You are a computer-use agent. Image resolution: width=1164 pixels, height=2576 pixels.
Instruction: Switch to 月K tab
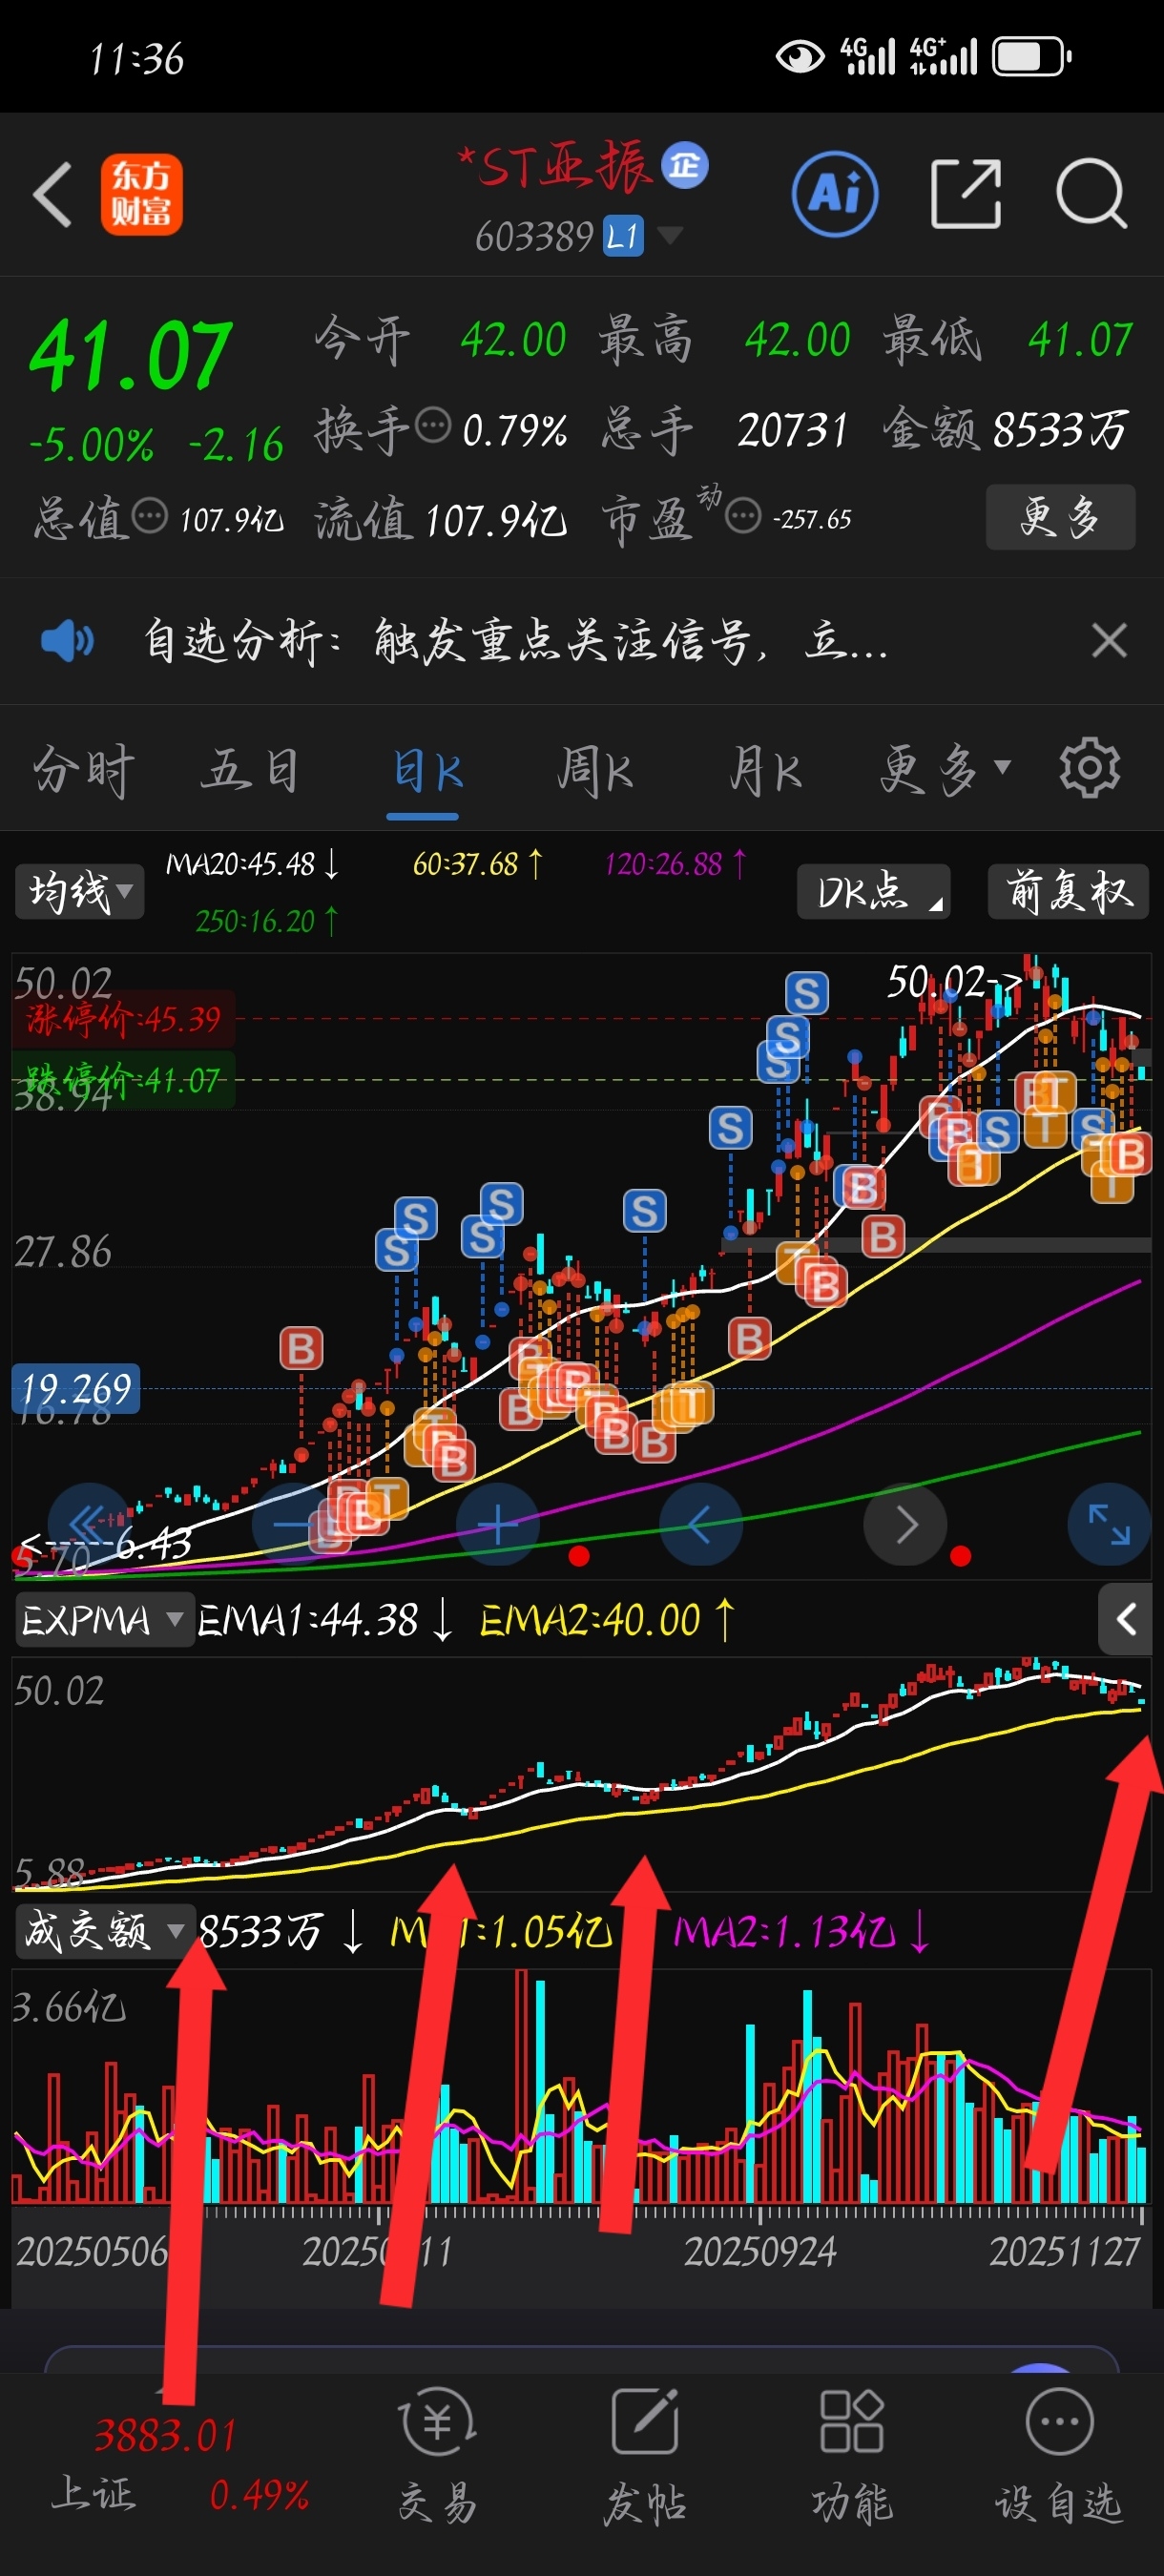click(765, 771)
